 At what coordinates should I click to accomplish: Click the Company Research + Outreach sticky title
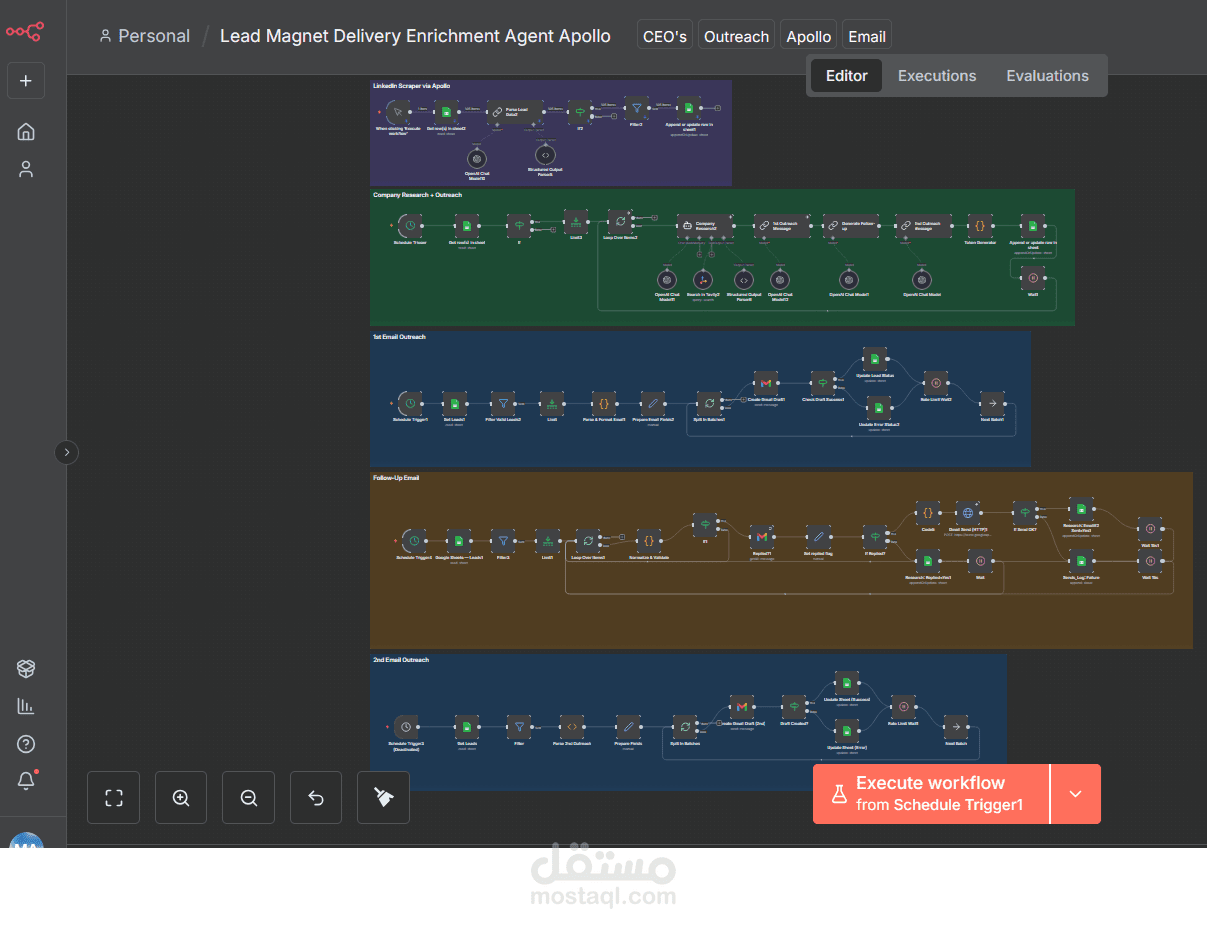click(x=417, y=195)
